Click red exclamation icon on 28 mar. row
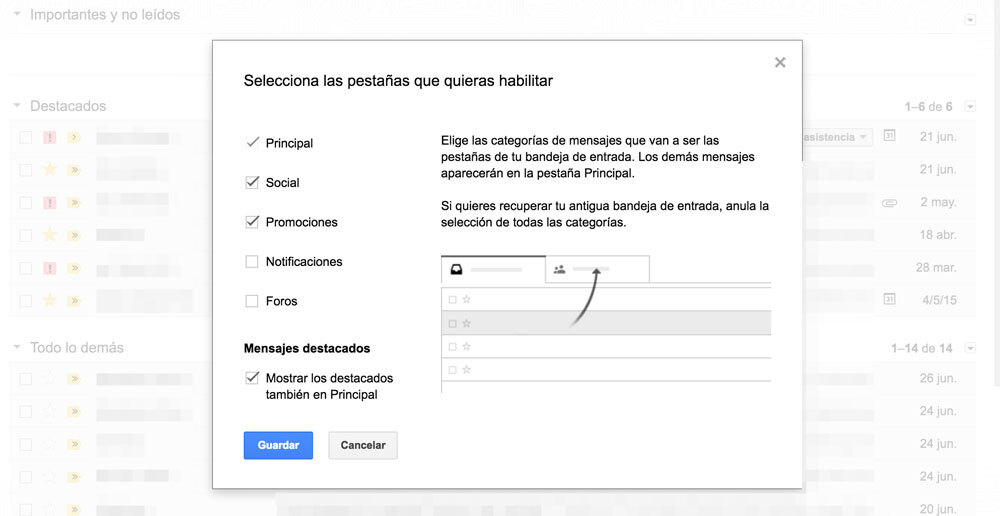 point(50,268)
